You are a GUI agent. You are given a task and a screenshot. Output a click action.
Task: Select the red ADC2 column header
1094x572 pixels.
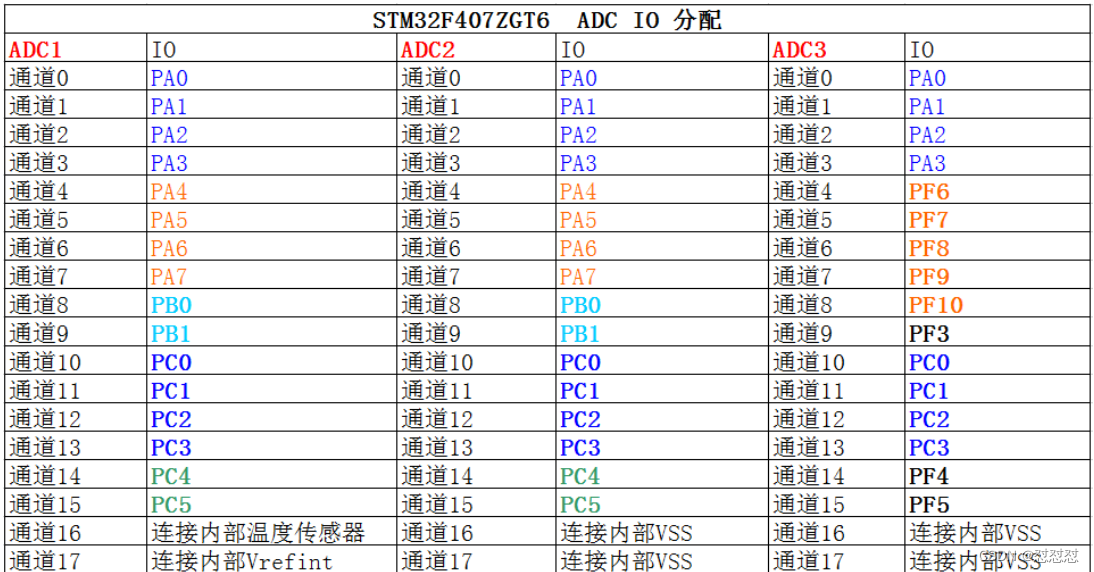coord(428,50)
